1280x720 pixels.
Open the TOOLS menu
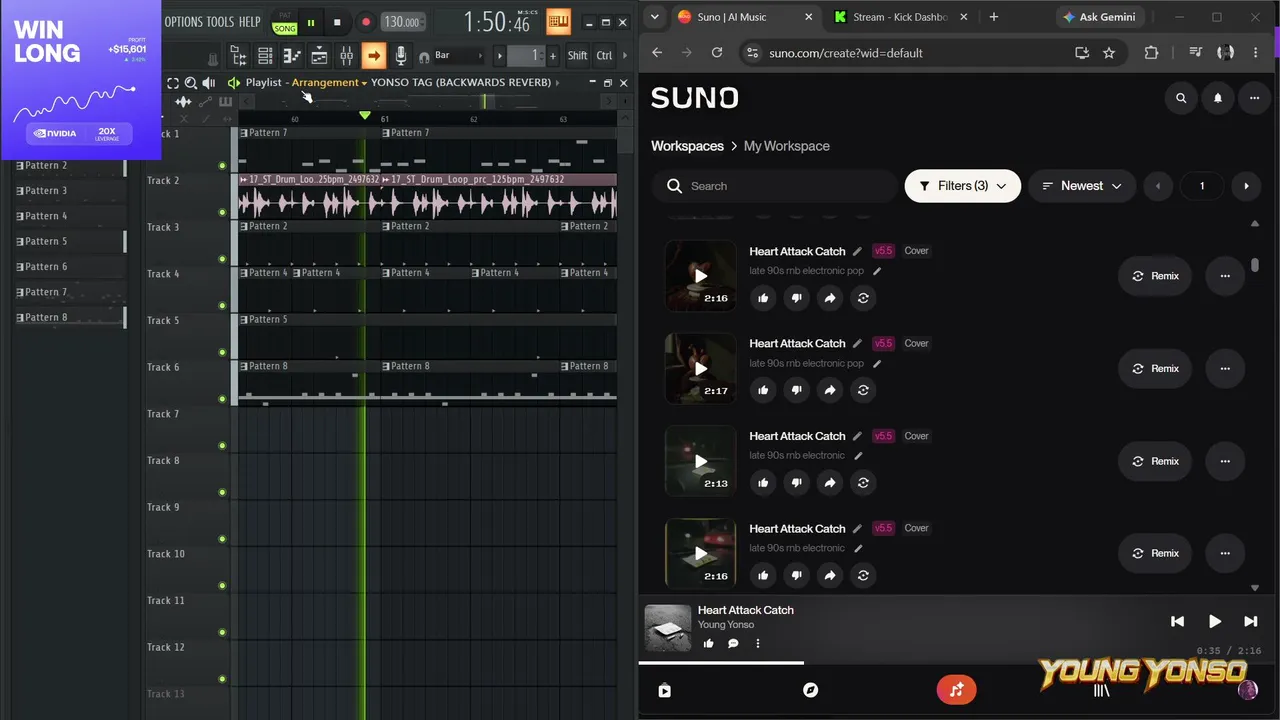click(220, 22)
